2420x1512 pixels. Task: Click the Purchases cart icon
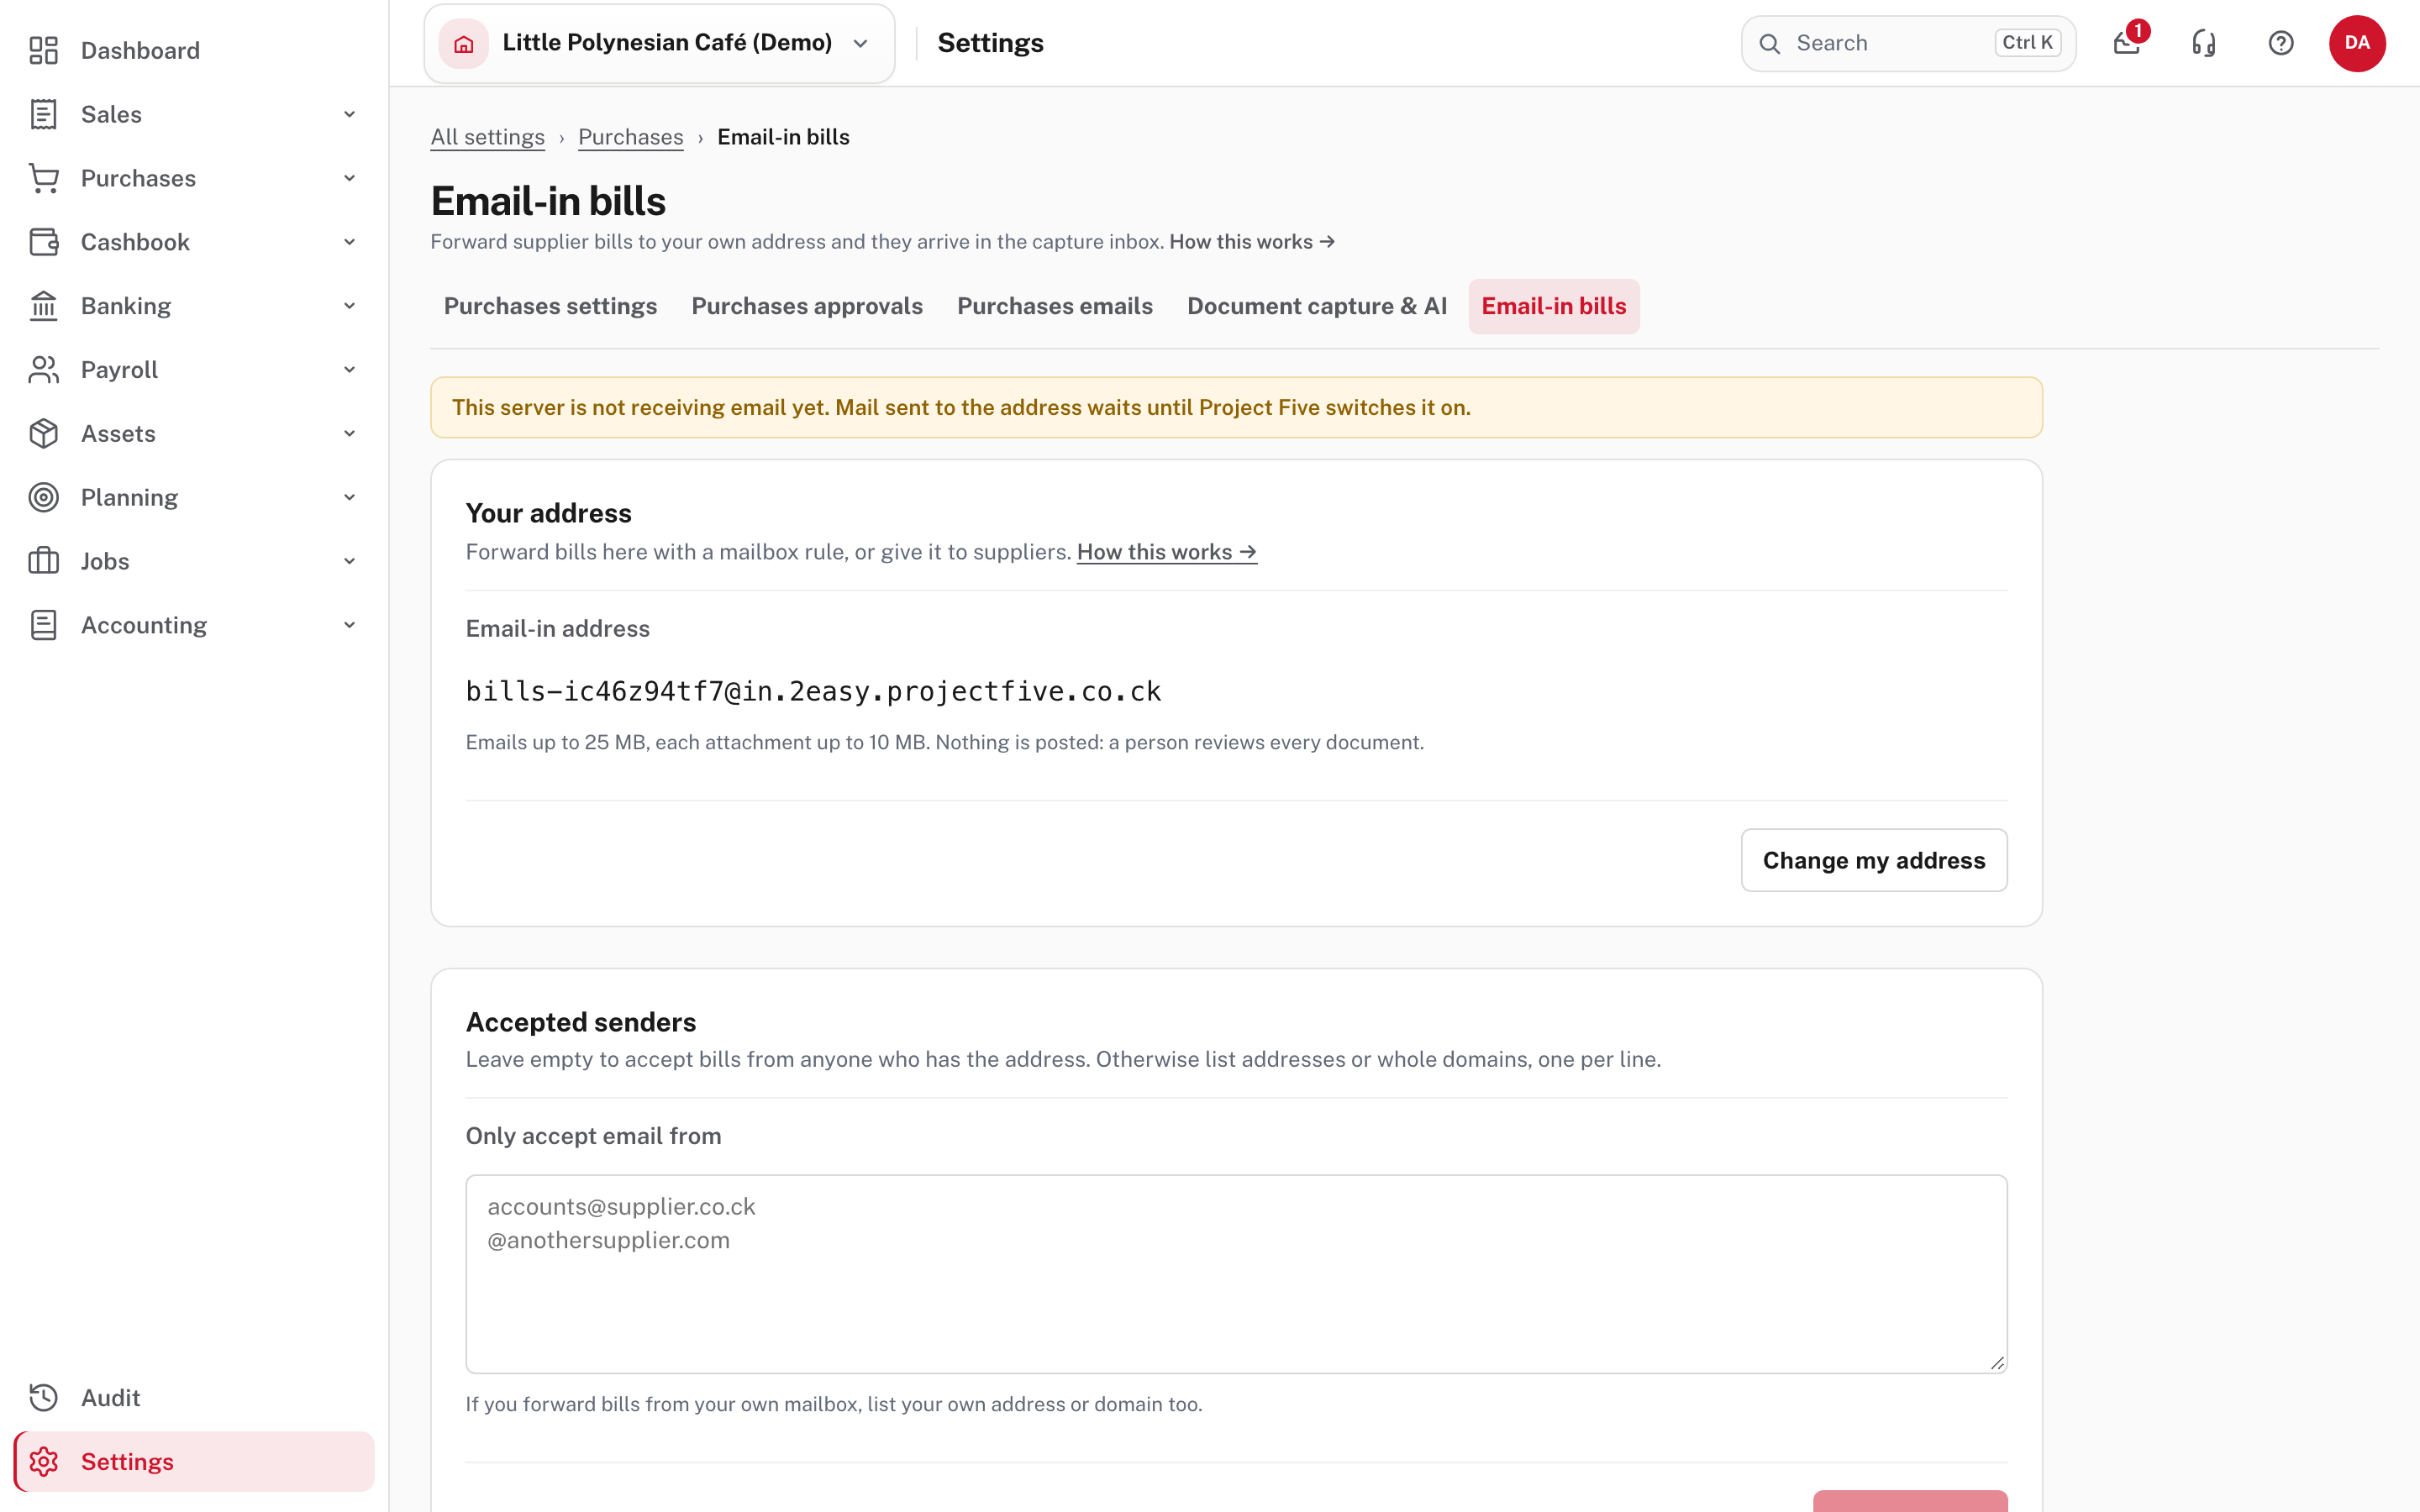(x=43, y=178)
